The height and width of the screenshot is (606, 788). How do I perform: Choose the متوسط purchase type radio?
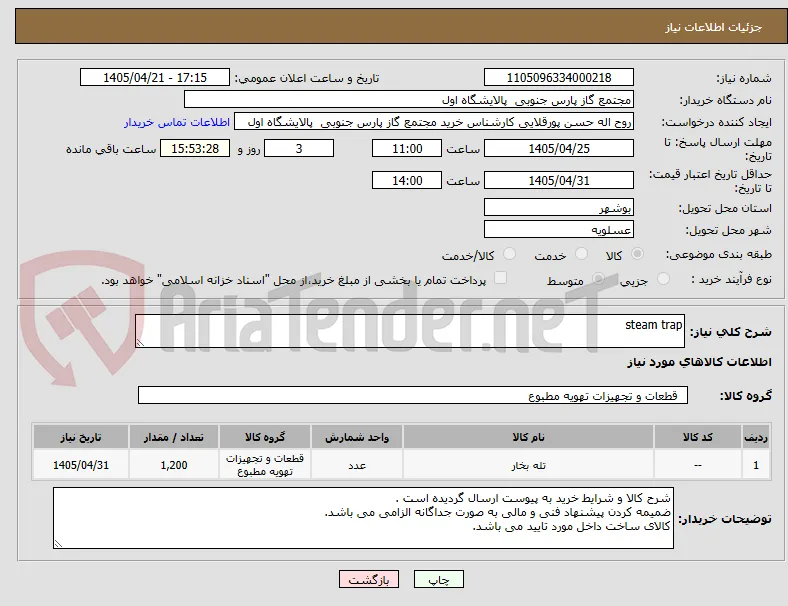598,278
